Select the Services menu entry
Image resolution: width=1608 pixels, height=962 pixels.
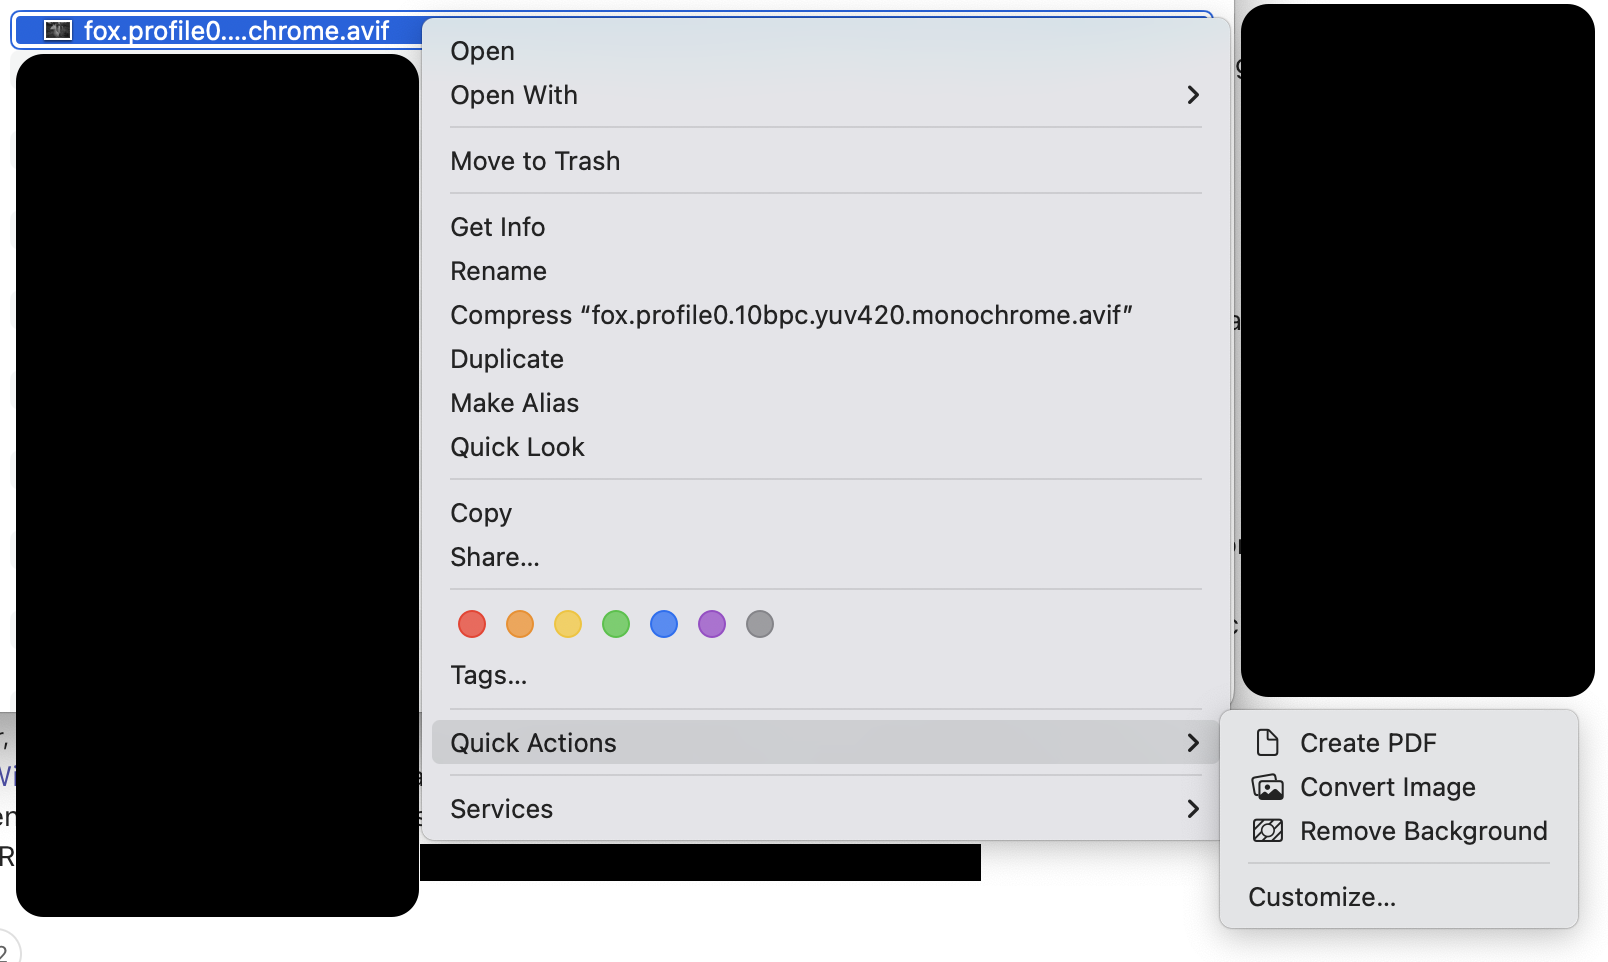(x=826, y=809)
